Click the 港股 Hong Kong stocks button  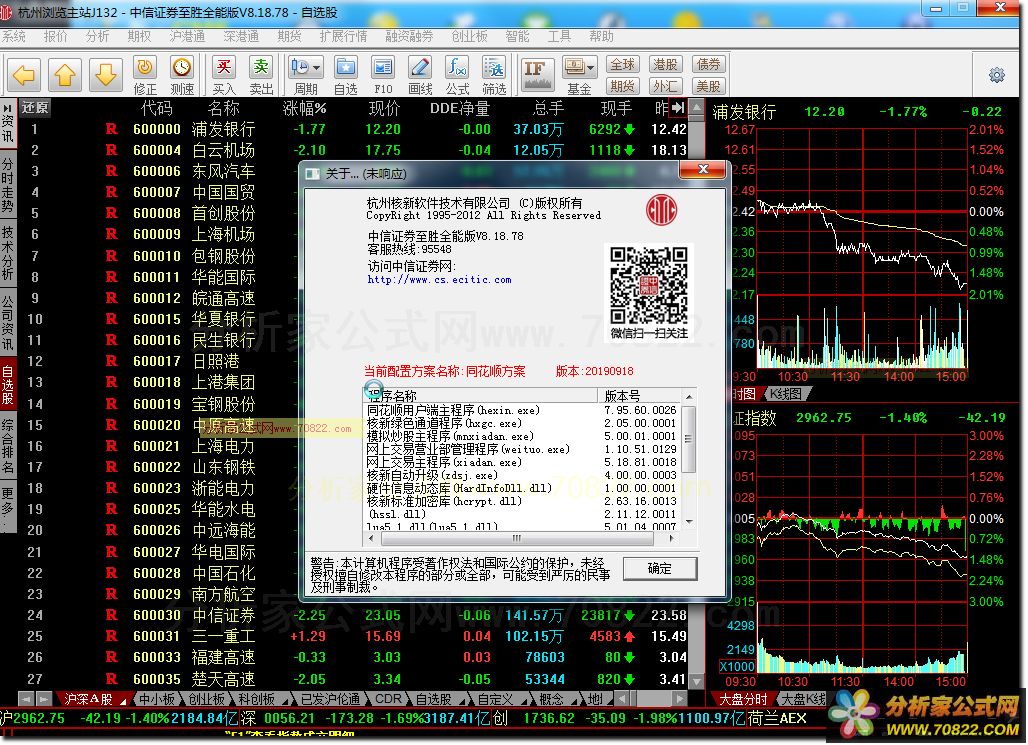pos(665,64)
